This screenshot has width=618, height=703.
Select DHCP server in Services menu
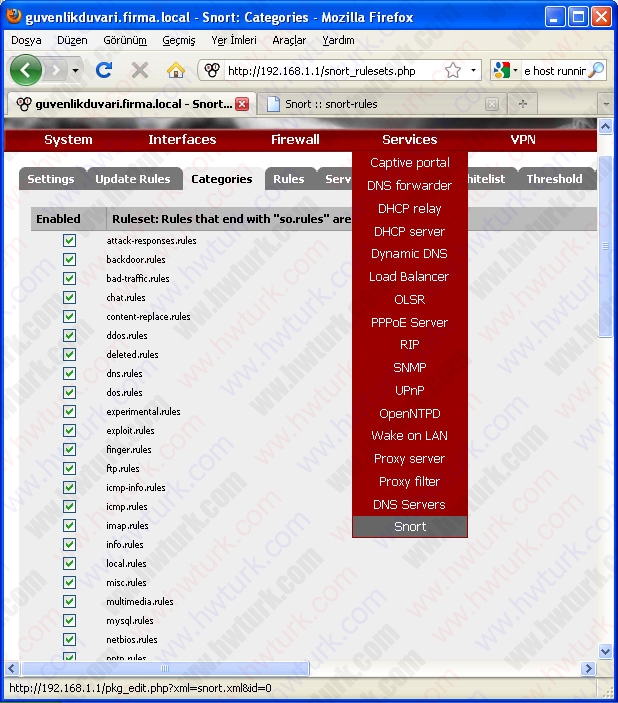pos(409,231)
